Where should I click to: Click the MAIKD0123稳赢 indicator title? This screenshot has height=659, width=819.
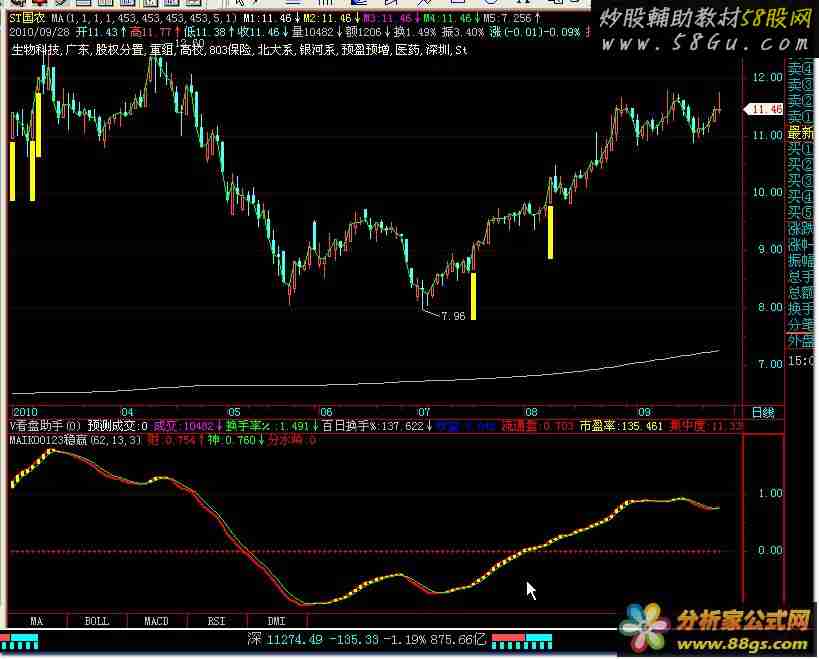(x=75, y=440)
